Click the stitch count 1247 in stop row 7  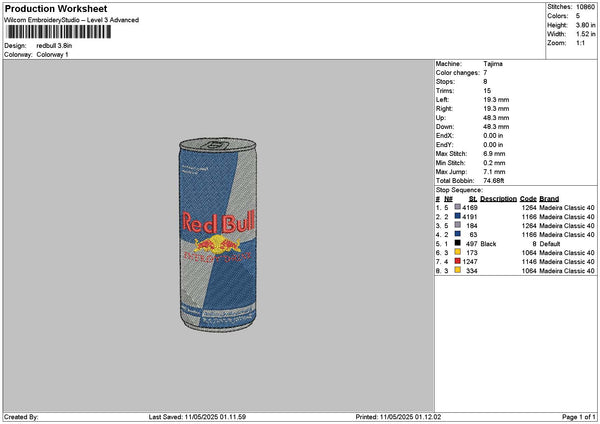click(470, 262)
